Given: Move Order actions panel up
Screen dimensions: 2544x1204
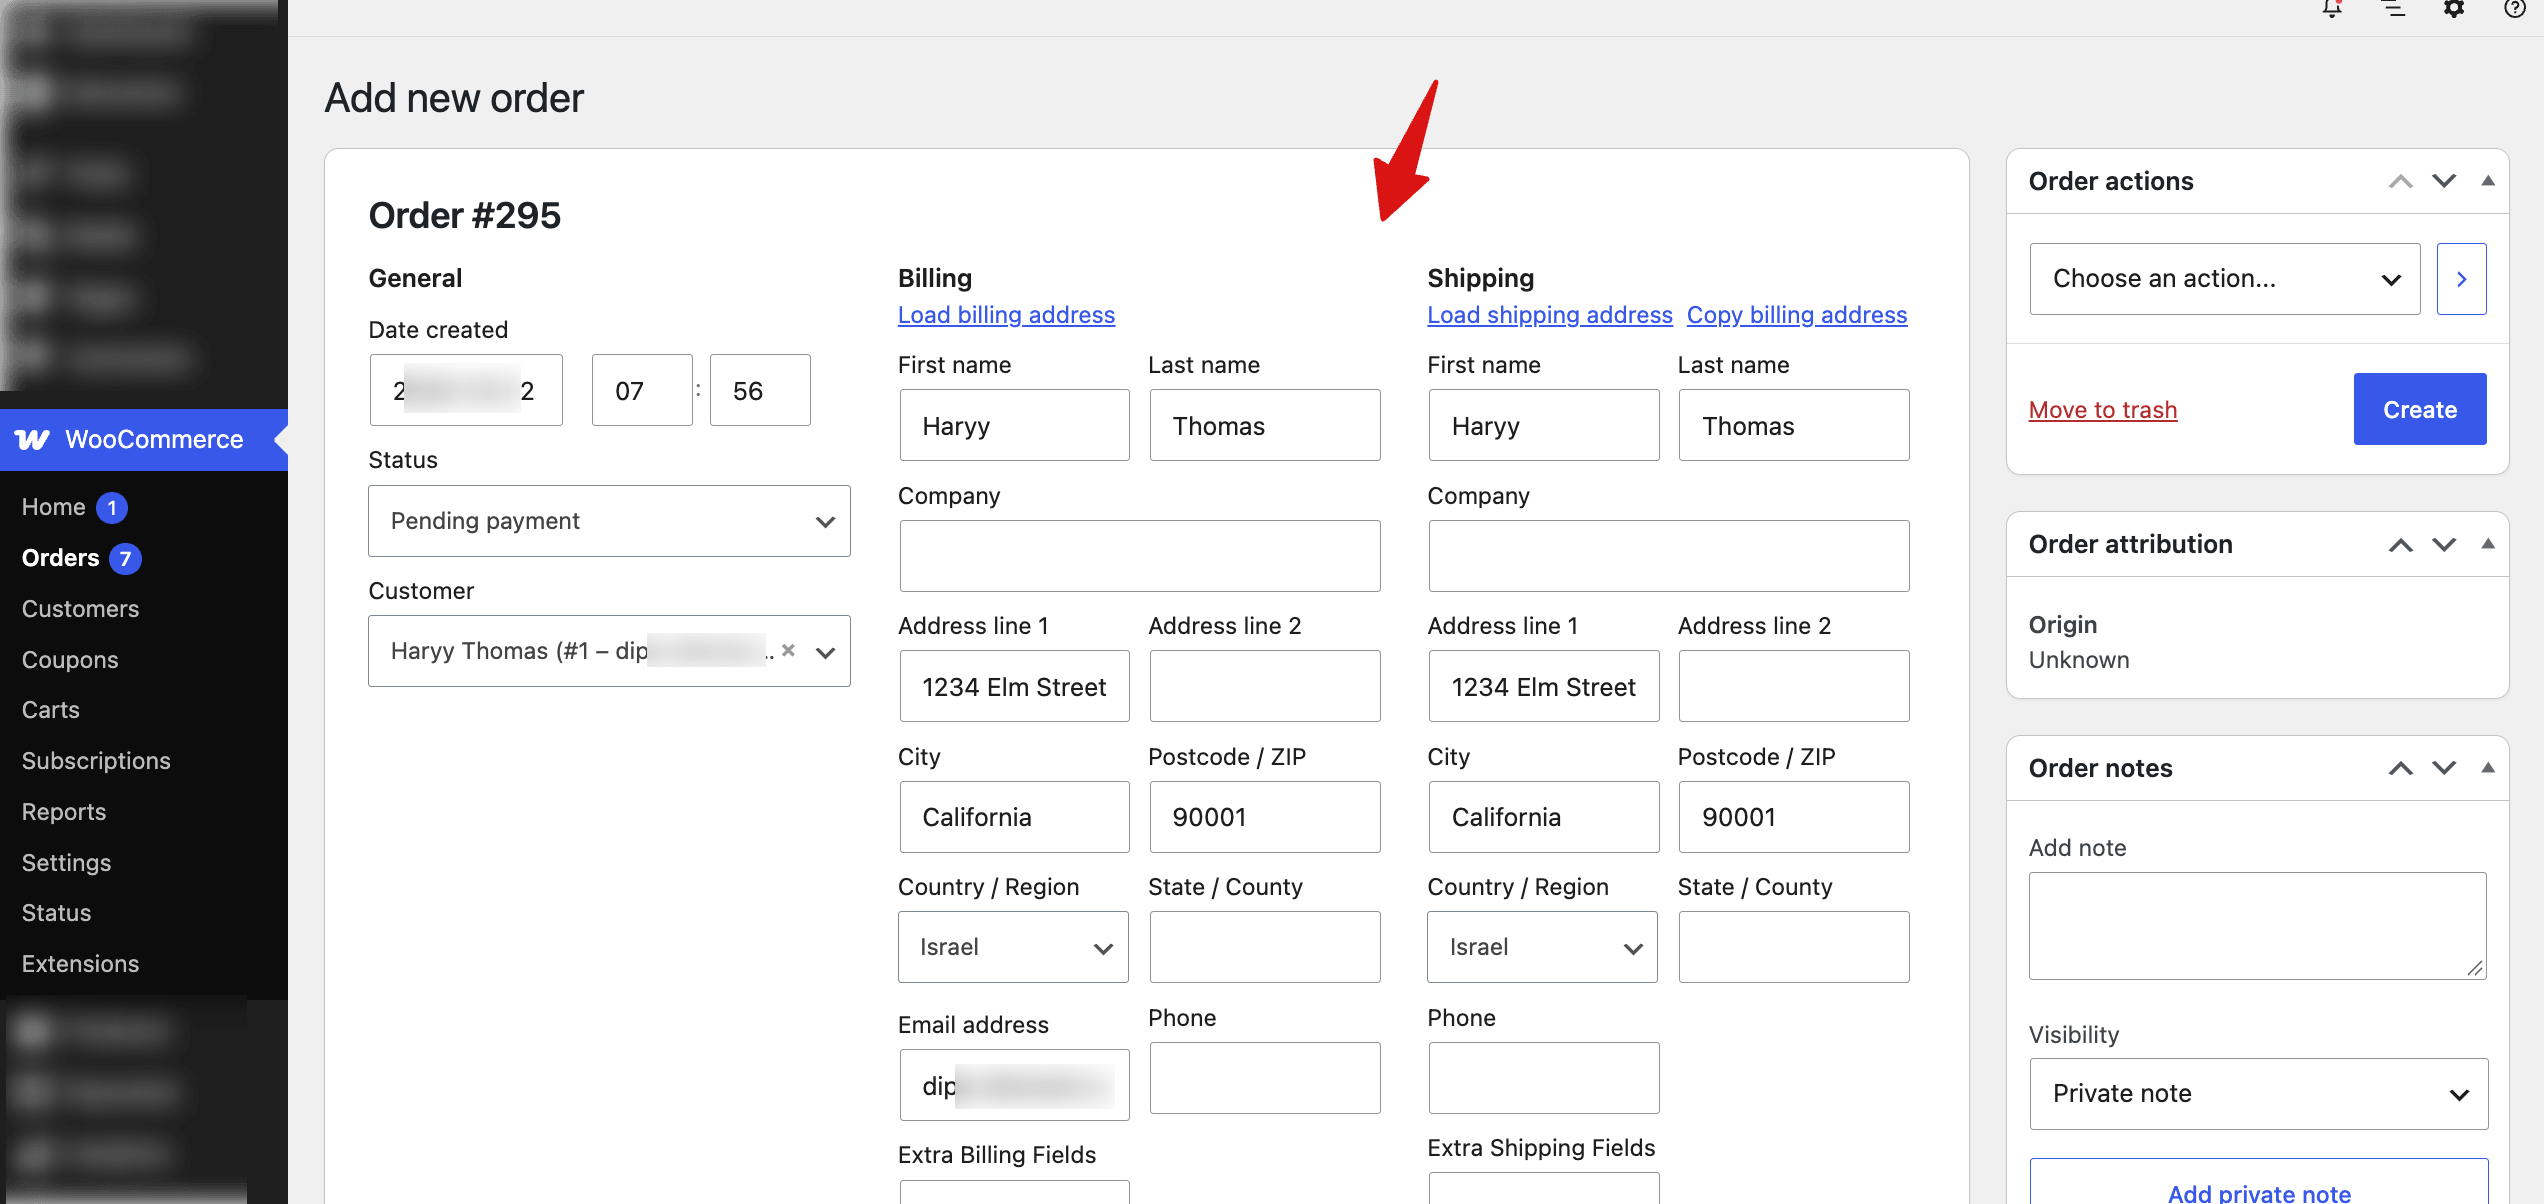Looking at the screenshot, I should click(2400, 181).
